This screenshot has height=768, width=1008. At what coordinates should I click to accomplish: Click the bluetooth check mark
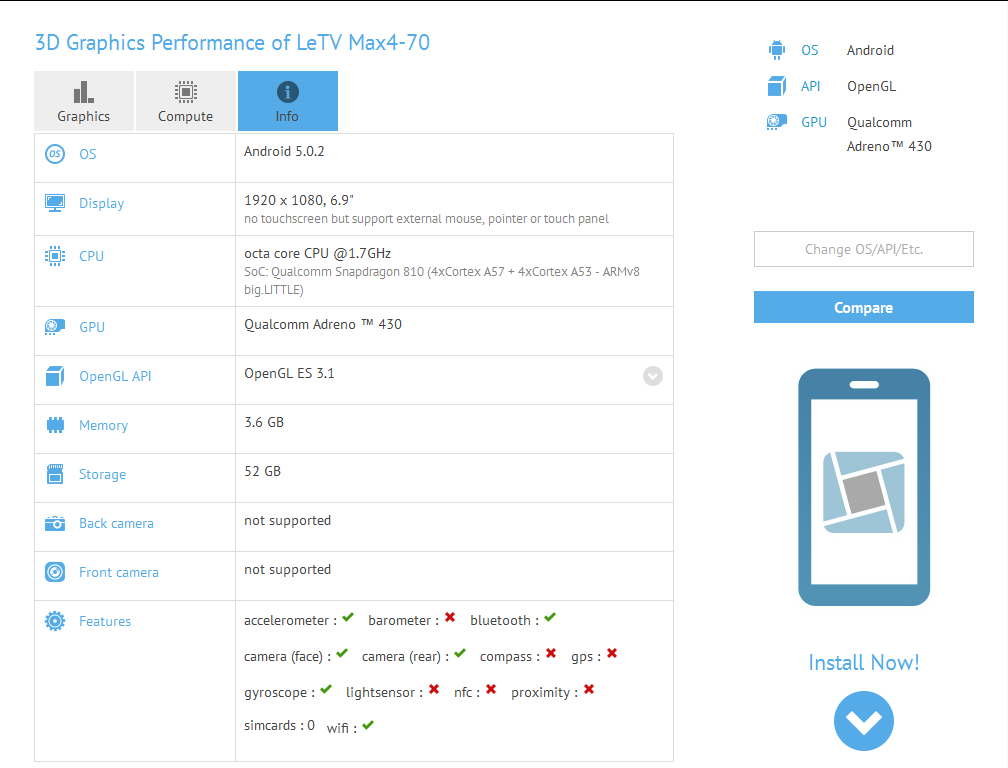[x=550, y=618]
